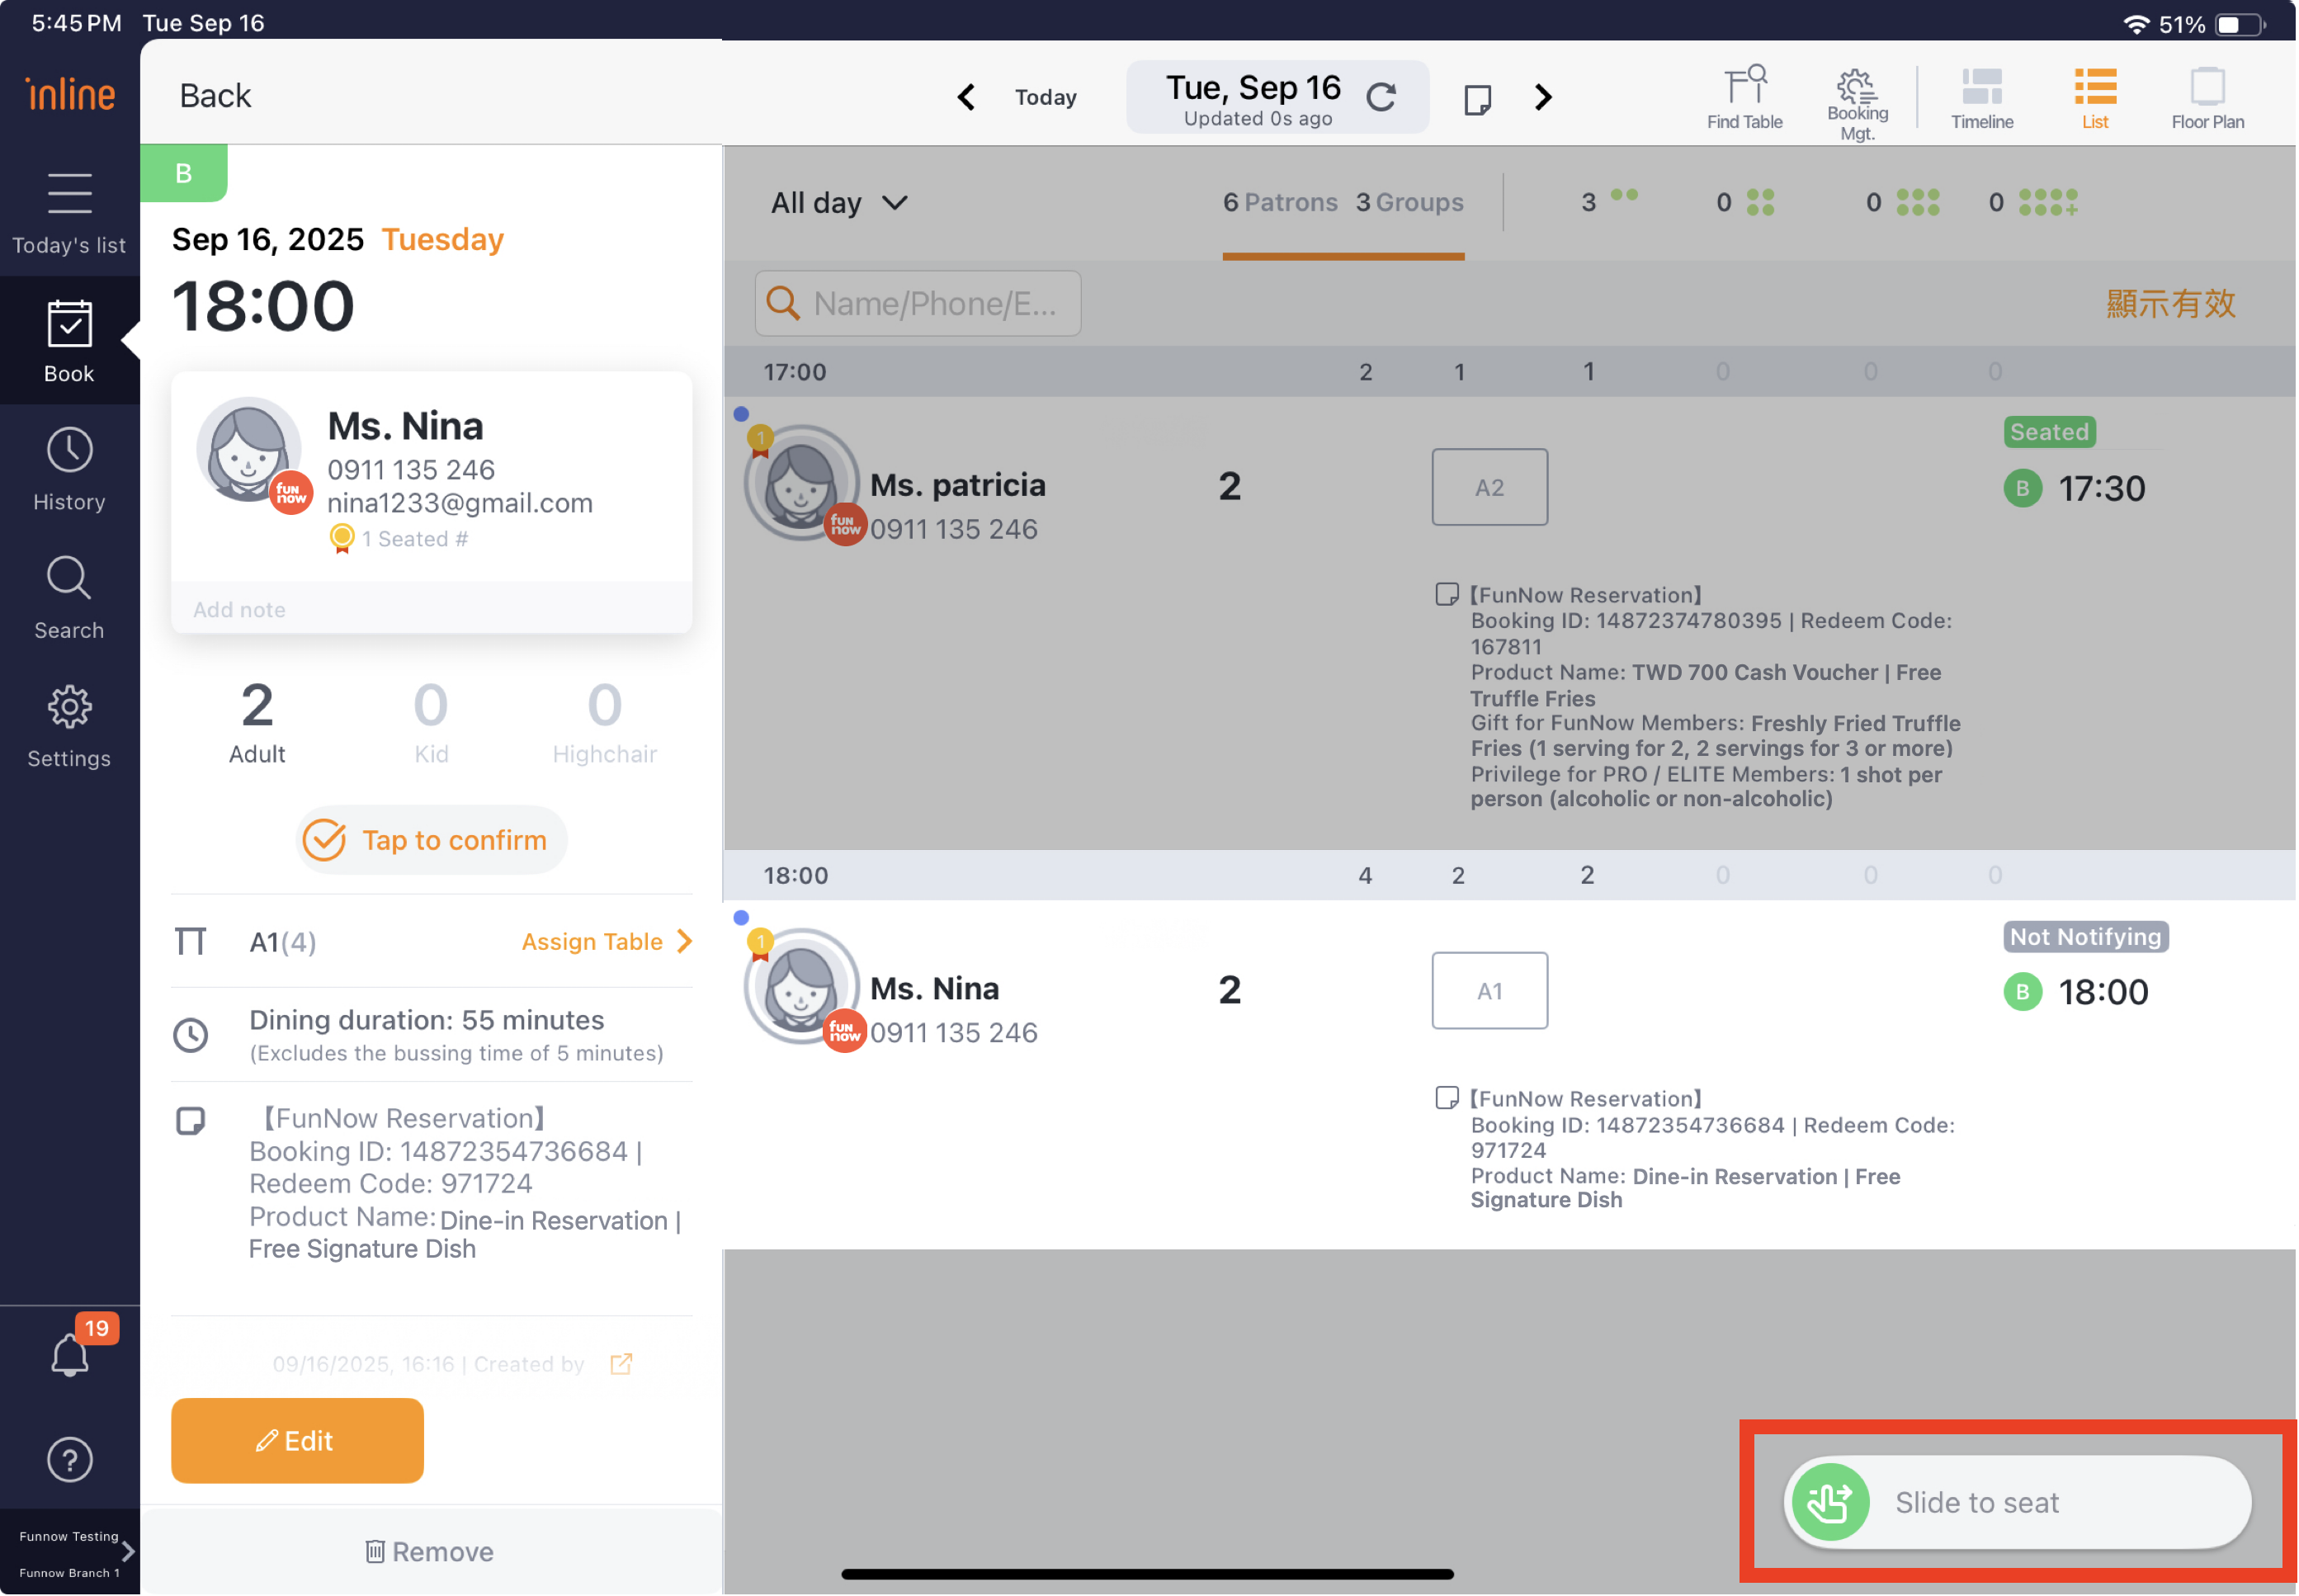Open the day note icon in header
Screen dimensions: 2299x1596
click(x=1477, y=98)
